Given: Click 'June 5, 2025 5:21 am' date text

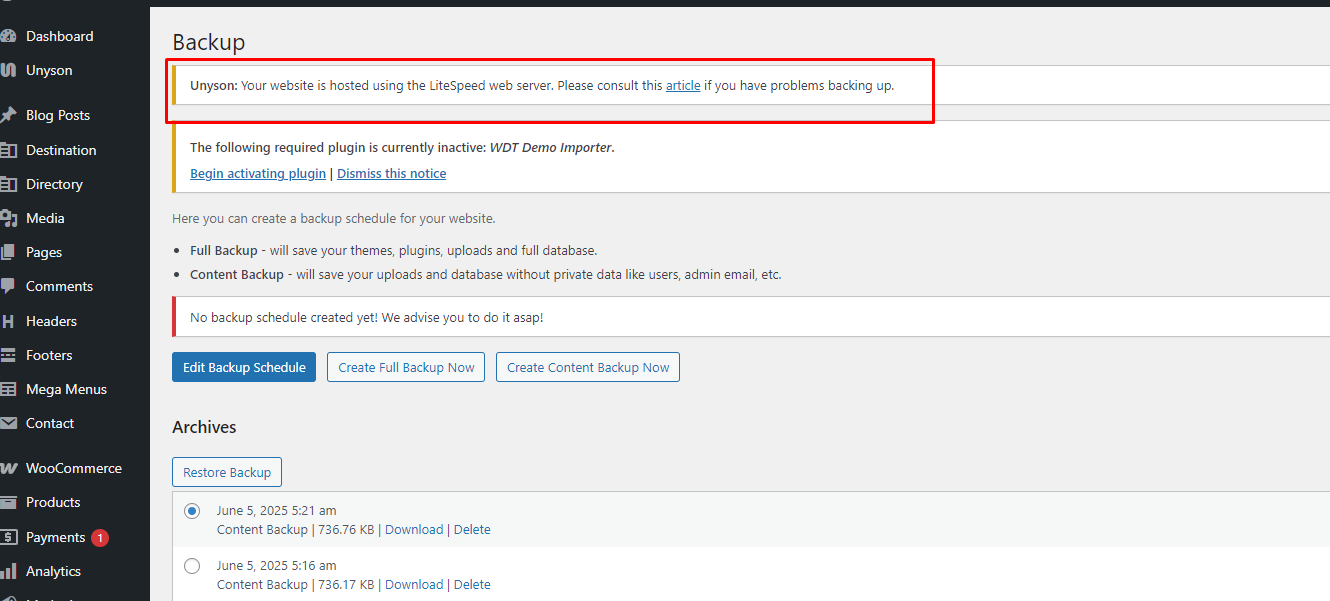Looking at the screenshot, I should (276, 510).
